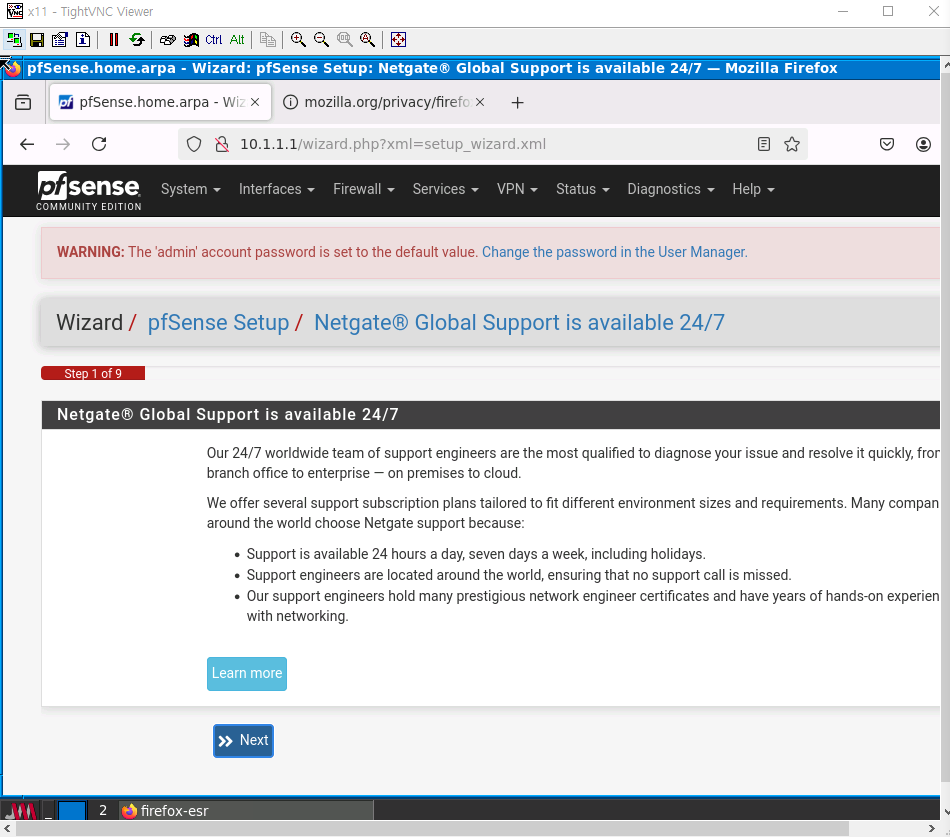Viewport: 950px width, 837px height.
Task: Click the Zoom 100% magnifier icon
Action: [344, 40]
